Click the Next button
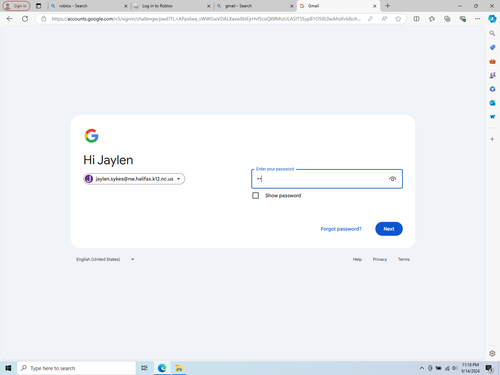The height and width of the screenshot is (375, 500). pos(389,229)
